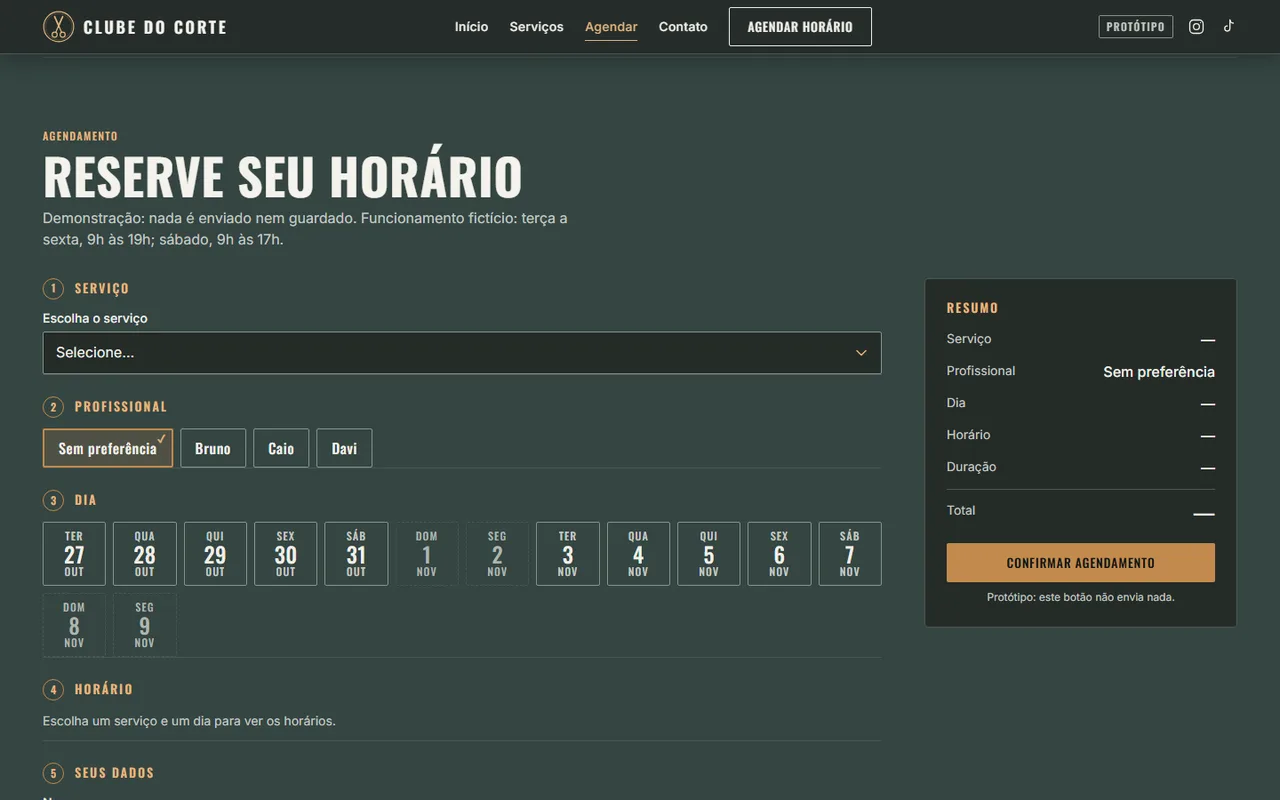
Task: Select Sex 30 Out day
Action: click(x=286, y=554)
